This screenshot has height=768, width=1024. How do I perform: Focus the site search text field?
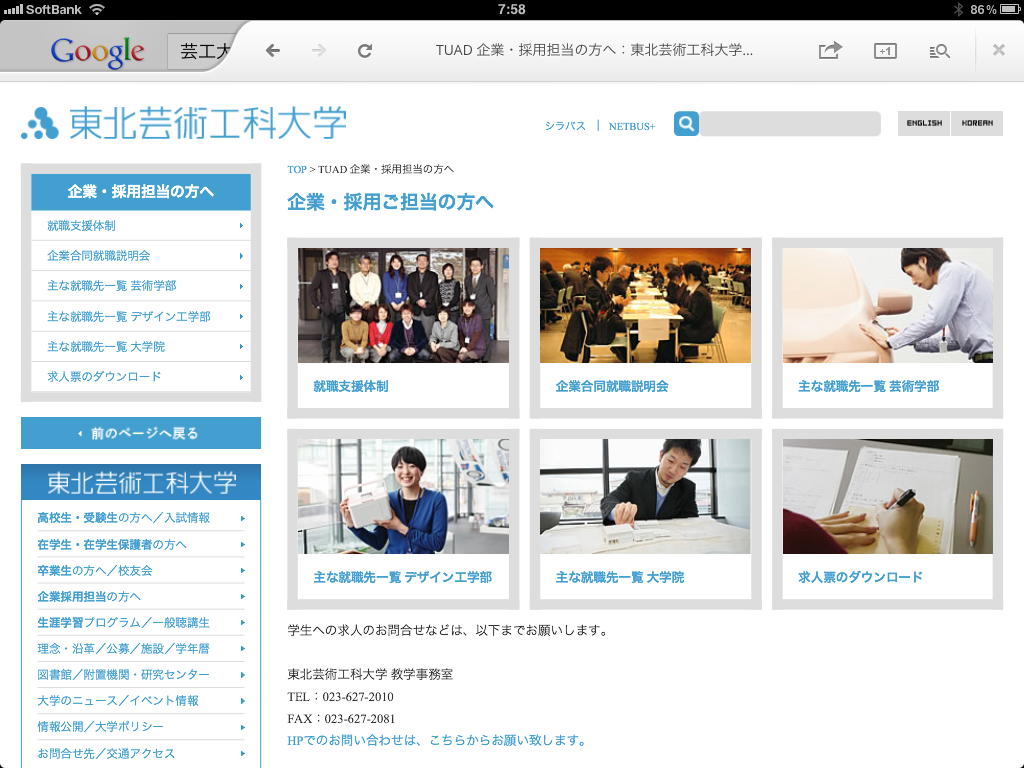[x=790, y=123]
